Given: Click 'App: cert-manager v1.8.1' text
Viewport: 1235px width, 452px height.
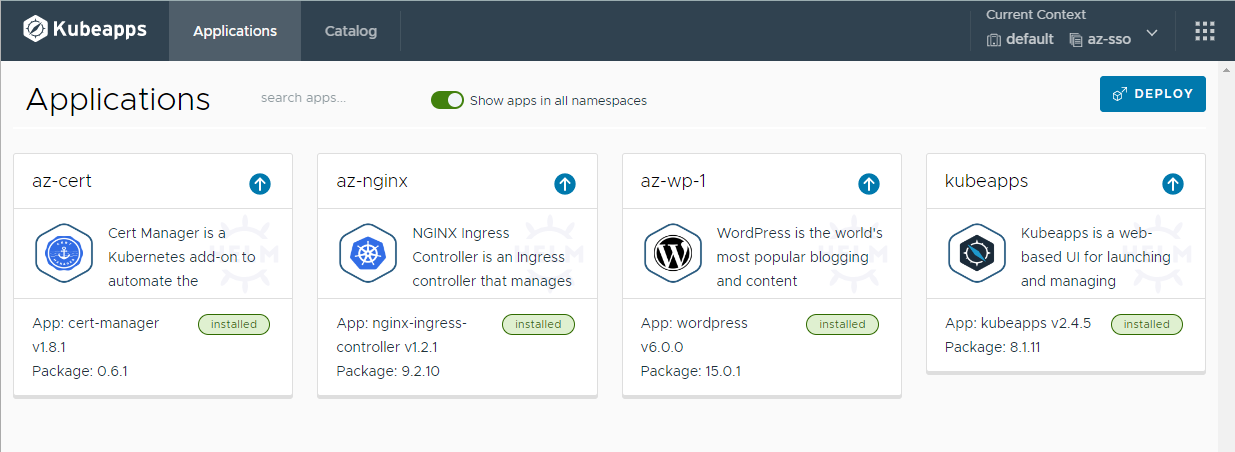Looking at the screenshot, I should pos(96,335).
